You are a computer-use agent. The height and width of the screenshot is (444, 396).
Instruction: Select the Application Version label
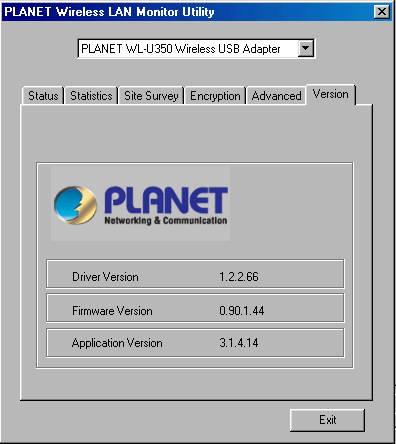pos(117,343)
